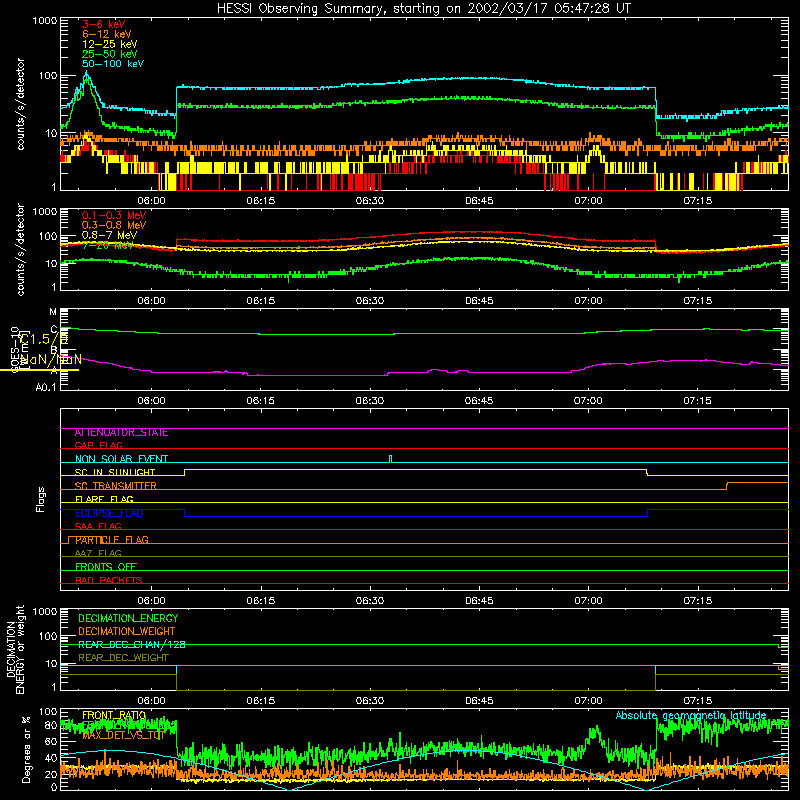The height and width of the screenshot is (800, 800).
Task: Click the BAD_PACKETS flag label
Action: (109, 580)
